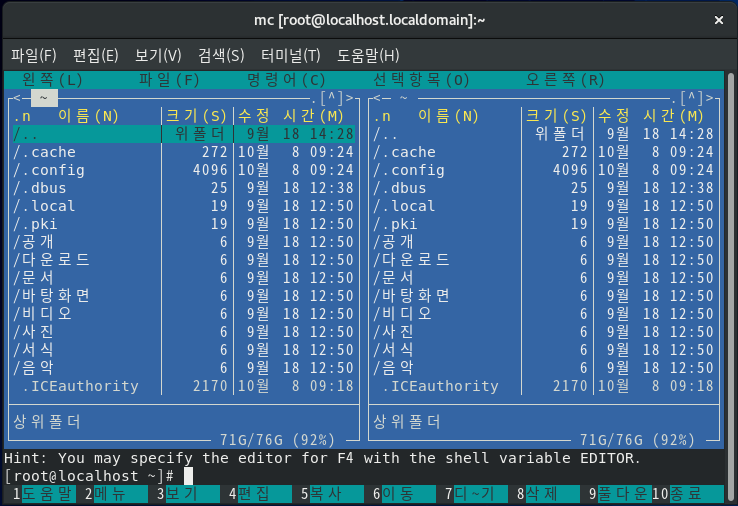Click F8 삭제 function key
Image resolution: width=738 pixels, height=506 pixels.
click(548, 494)
